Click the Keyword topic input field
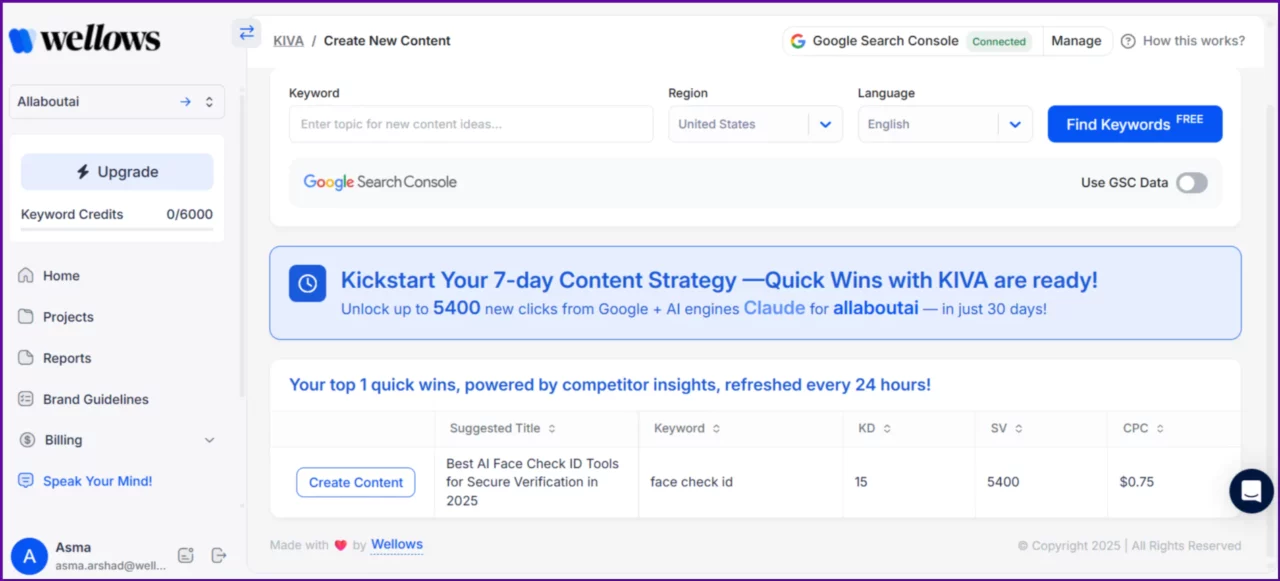The width and height of the screenshot is (1280, 581). 471,124
